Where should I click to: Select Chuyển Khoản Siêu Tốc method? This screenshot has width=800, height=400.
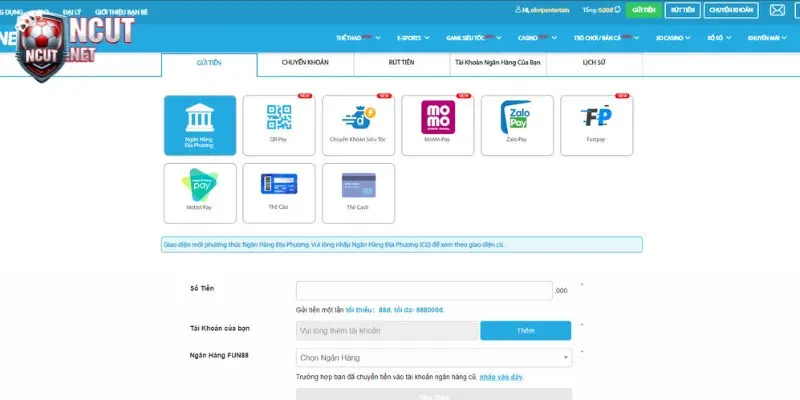coord(358,125)
